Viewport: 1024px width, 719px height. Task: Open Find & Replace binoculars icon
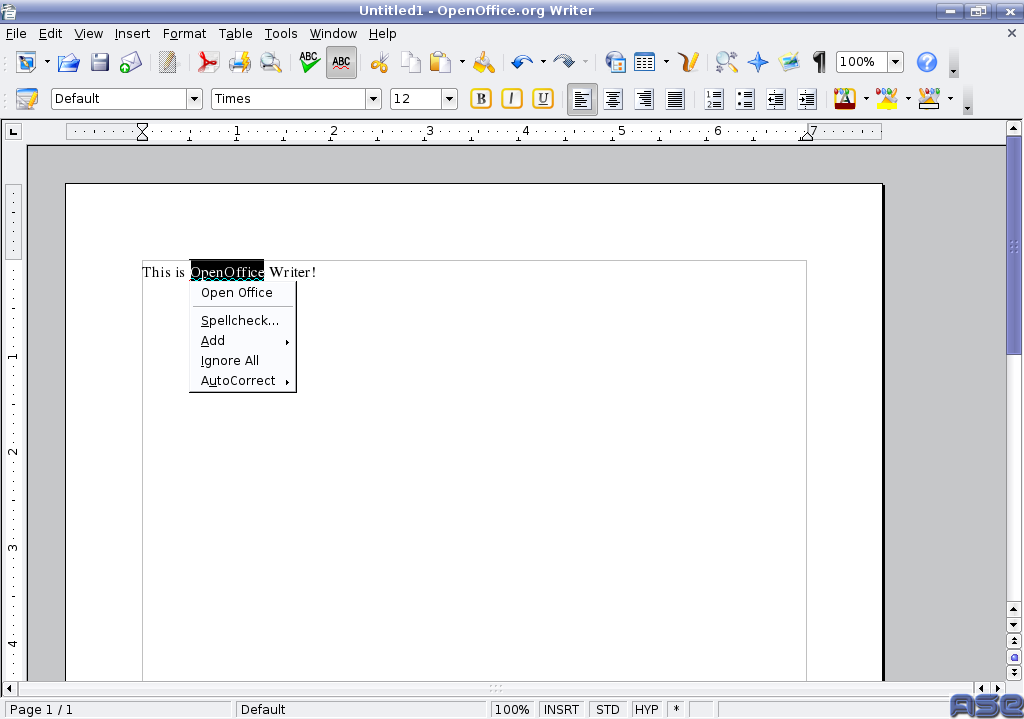click(x=726, y=62)
